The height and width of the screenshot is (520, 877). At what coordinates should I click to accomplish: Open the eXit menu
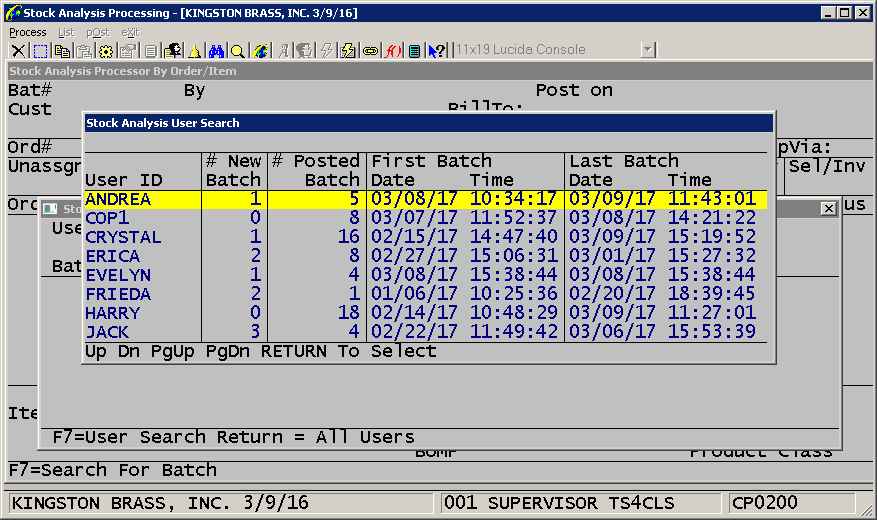(131, 32)
